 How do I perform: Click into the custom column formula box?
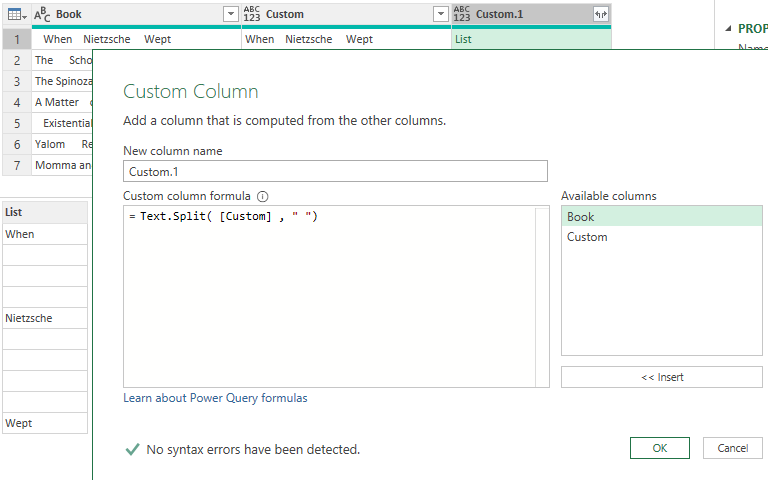tap(329, 297)
